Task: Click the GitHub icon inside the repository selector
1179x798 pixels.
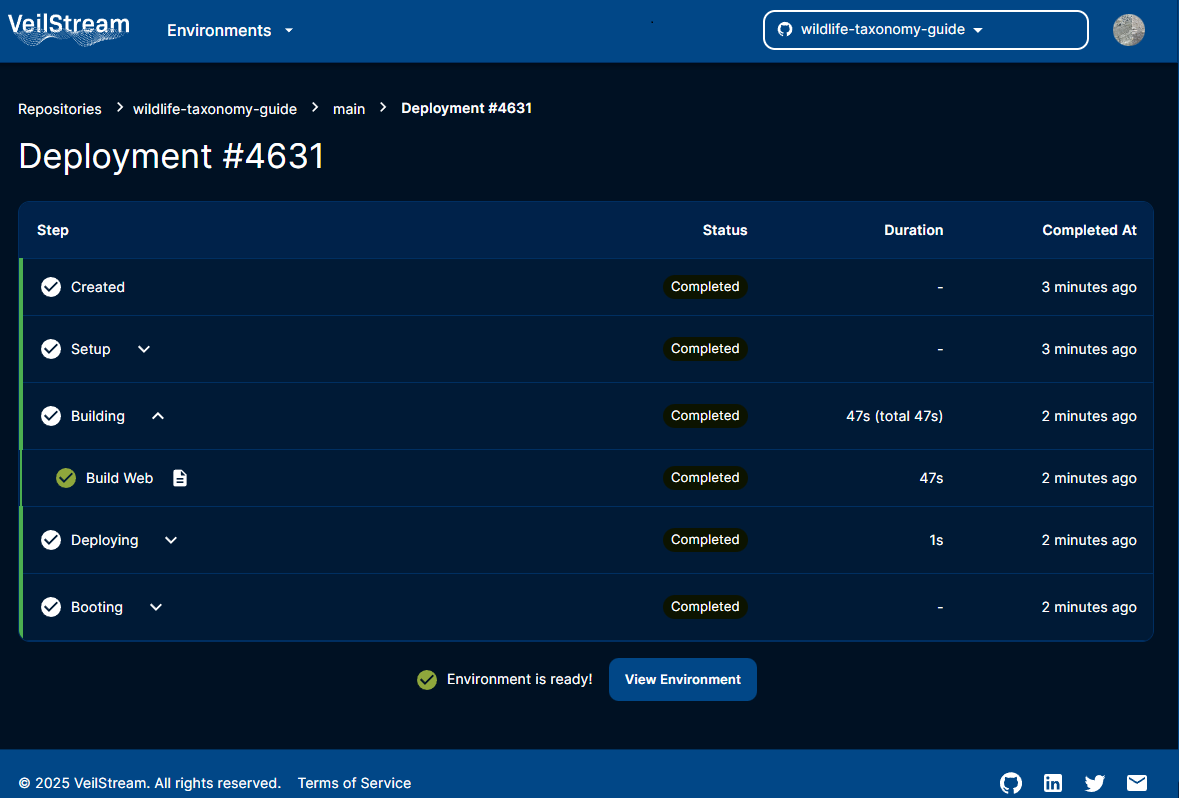Action: coord(784,29)
